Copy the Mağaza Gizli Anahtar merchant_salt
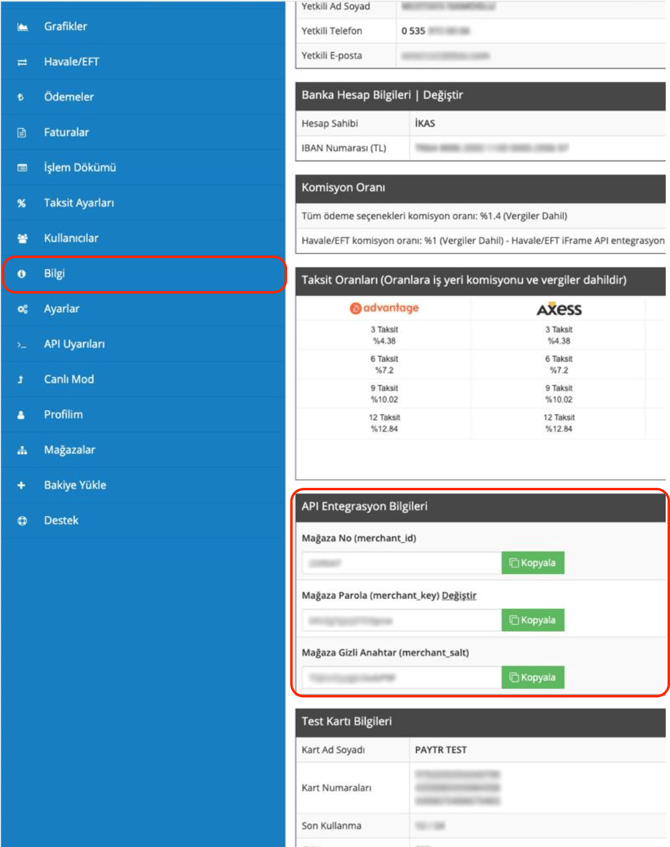Screen dimensions: 670x847 click(532, 677)
